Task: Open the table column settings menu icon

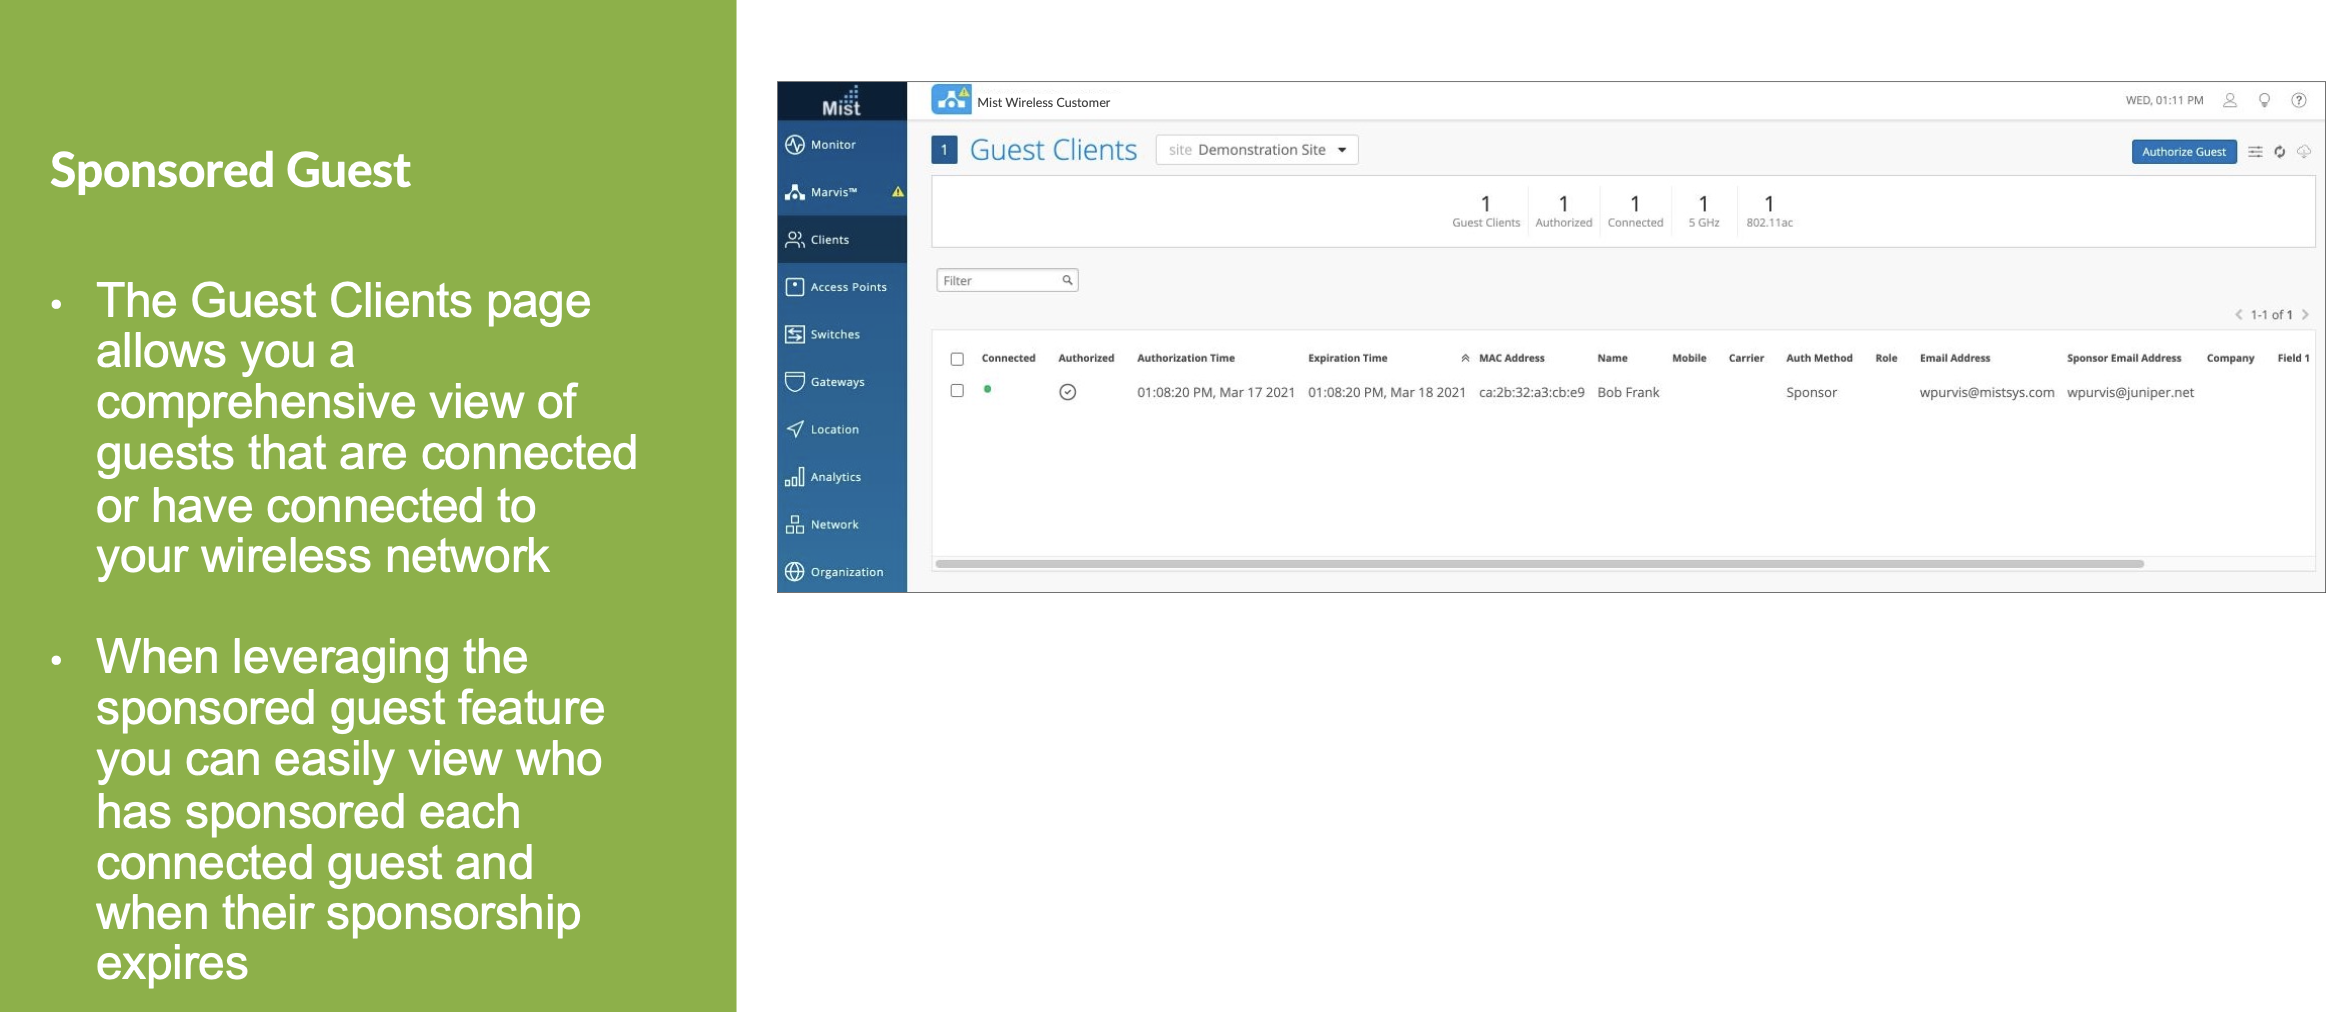Action: [x=2255, y=152]
